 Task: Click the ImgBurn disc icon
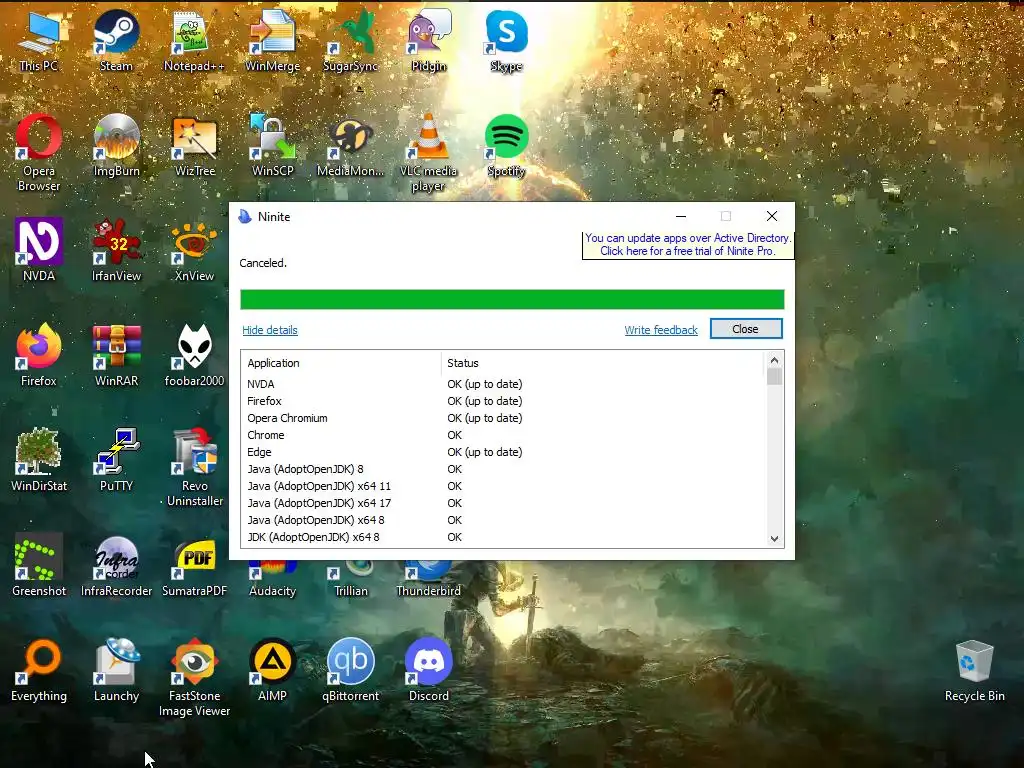[116, 145]
